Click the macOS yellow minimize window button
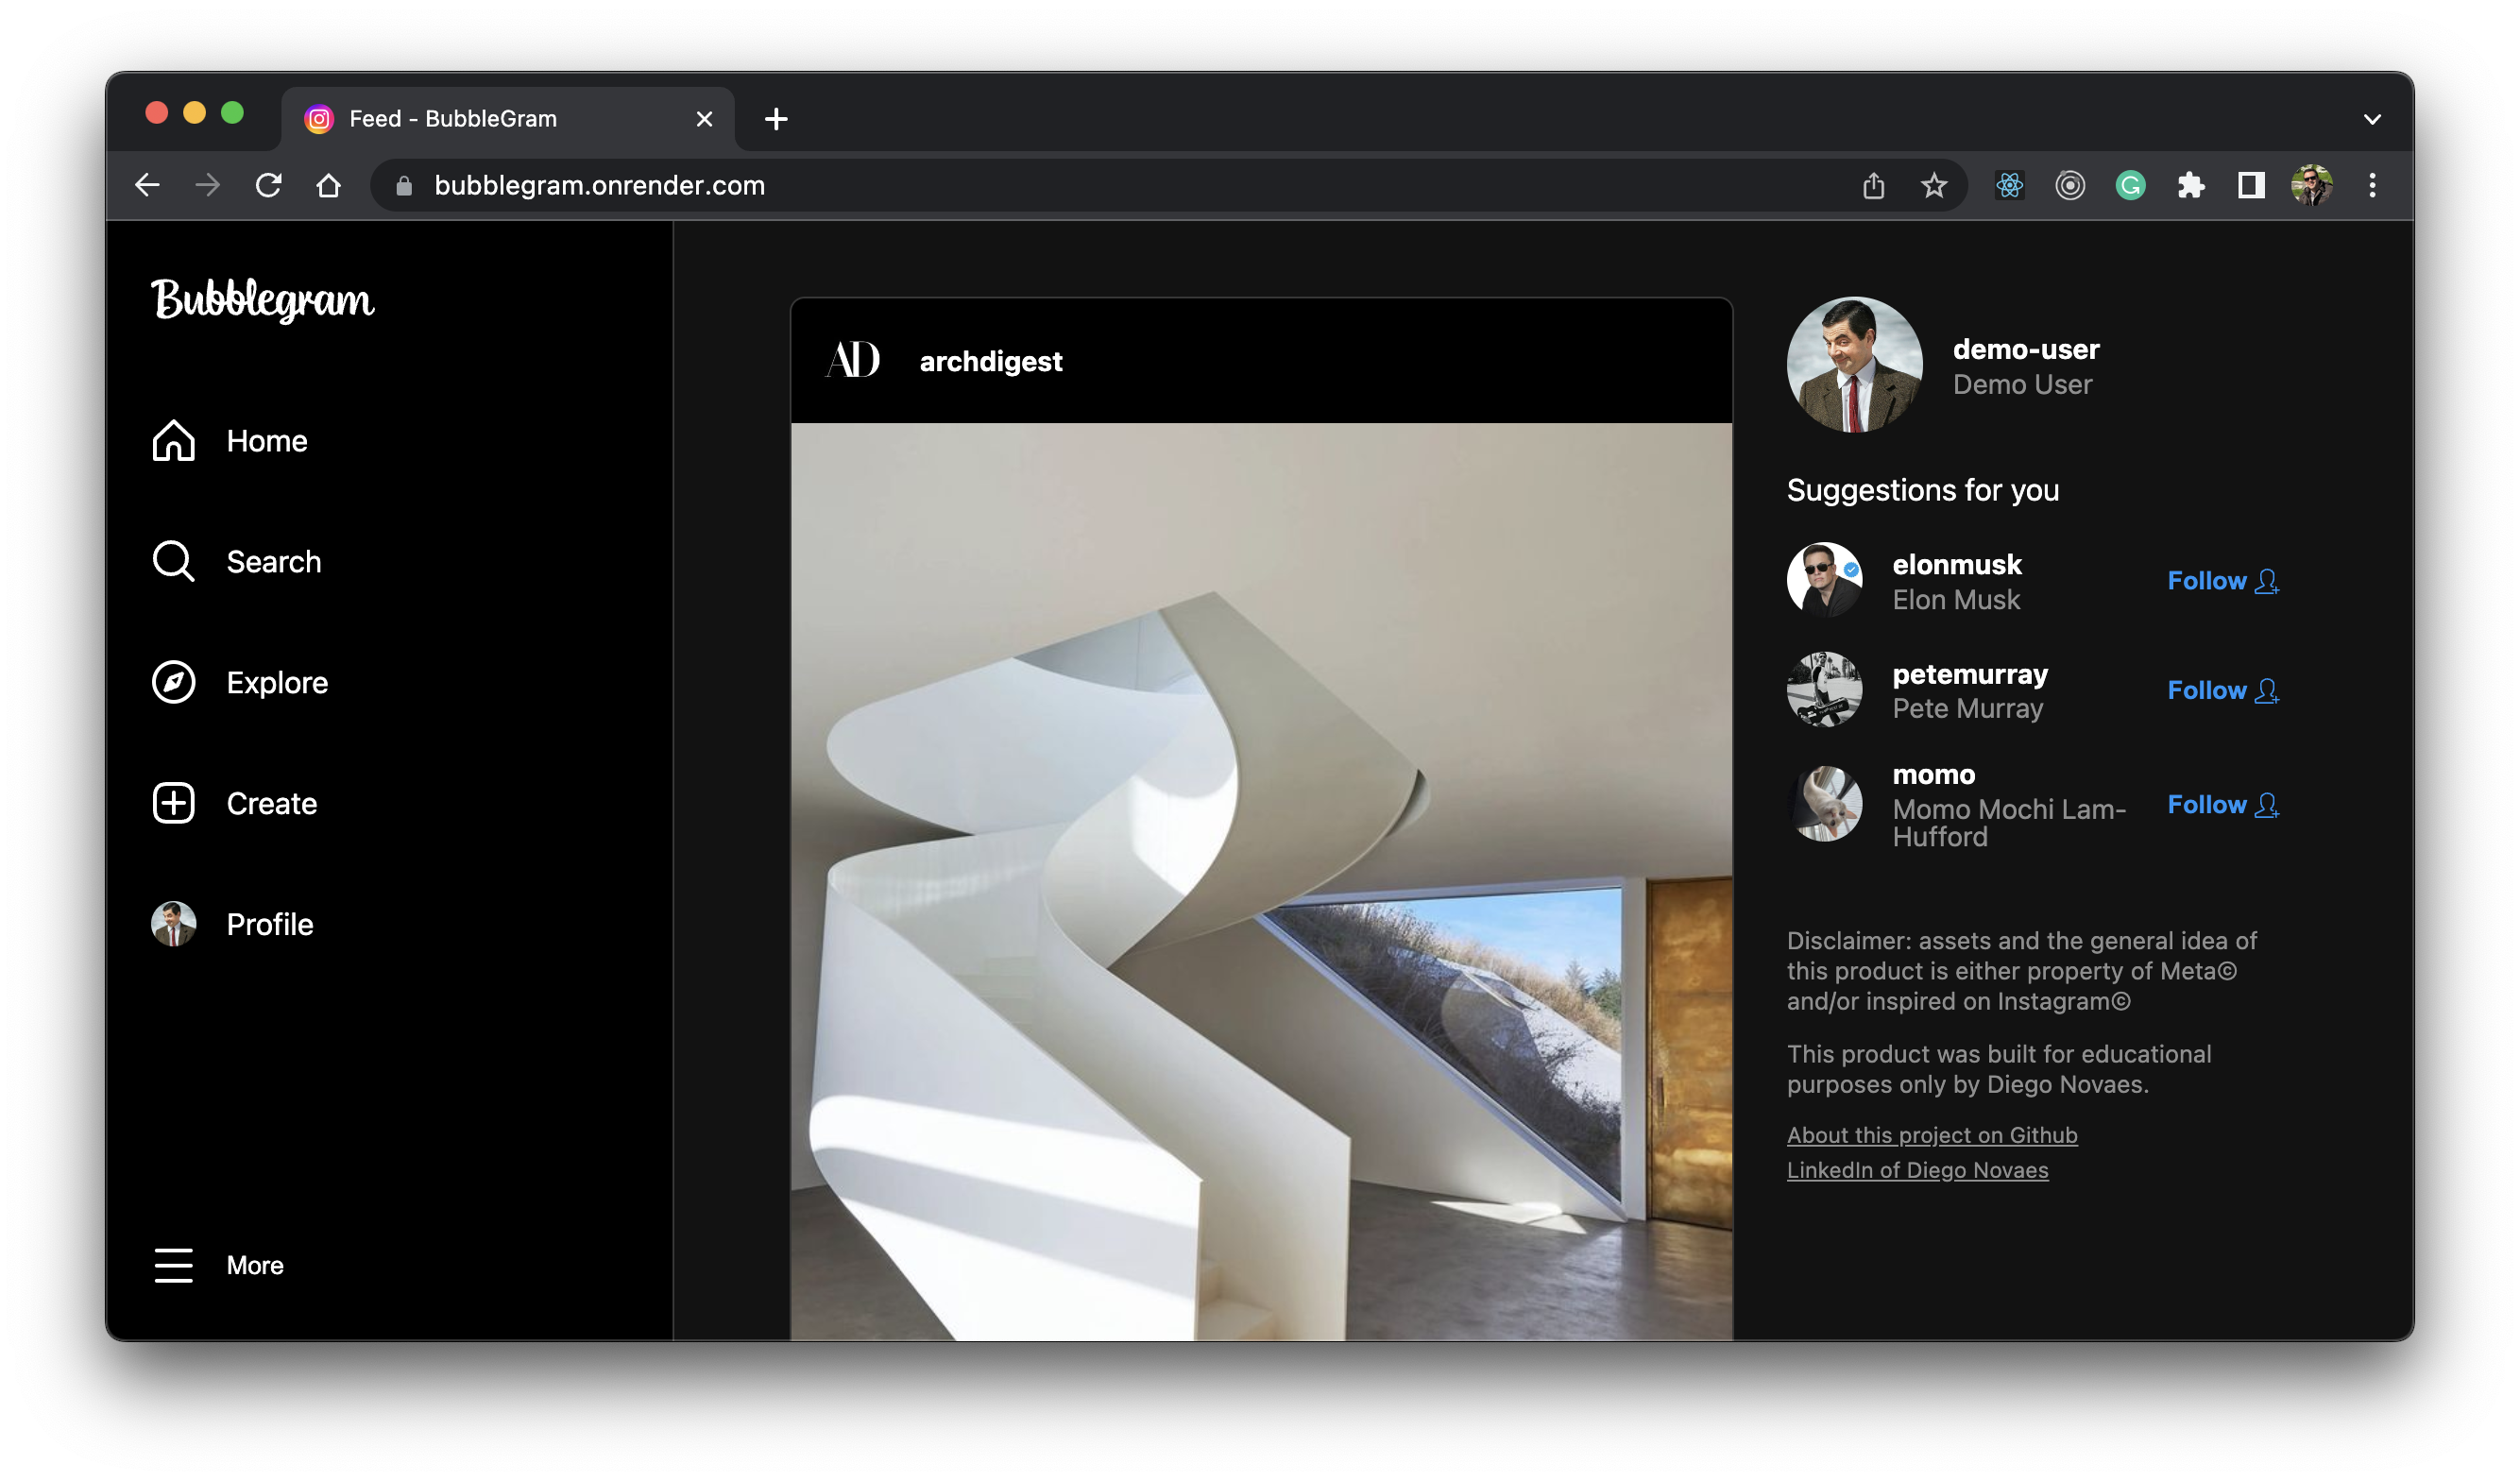 [194, 113]
